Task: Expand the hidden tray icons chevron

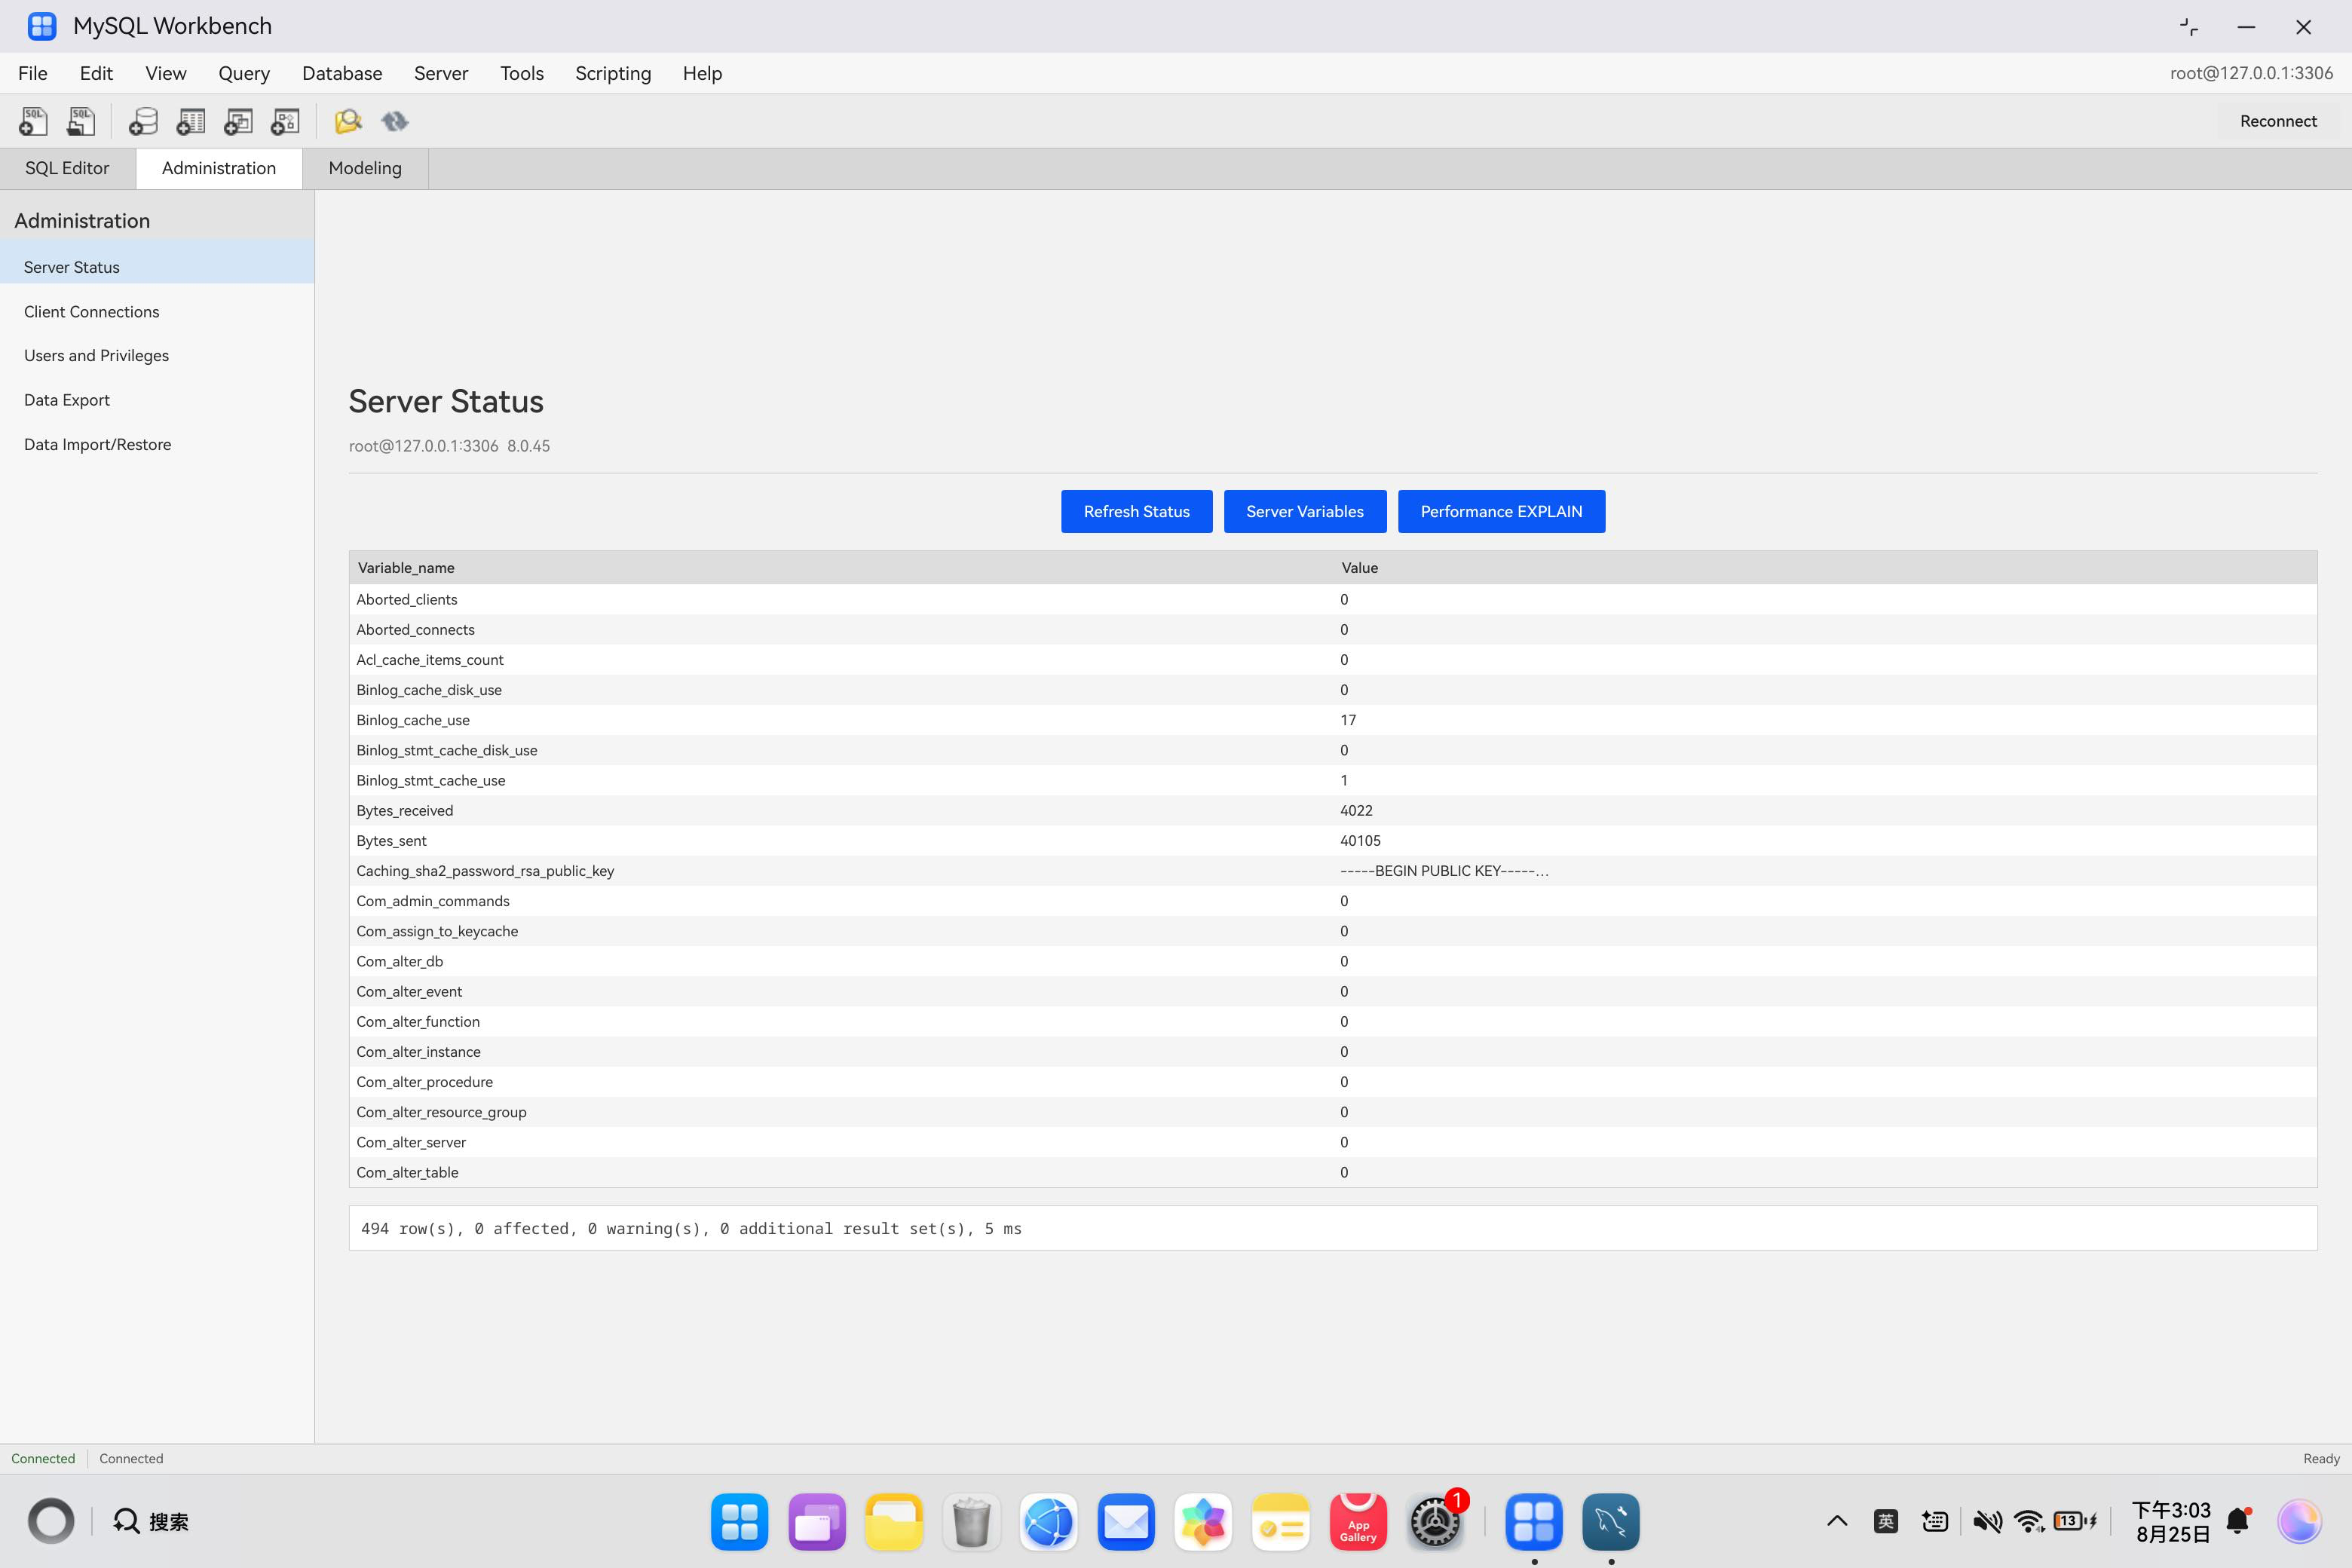Action: coord(1837,1521)
